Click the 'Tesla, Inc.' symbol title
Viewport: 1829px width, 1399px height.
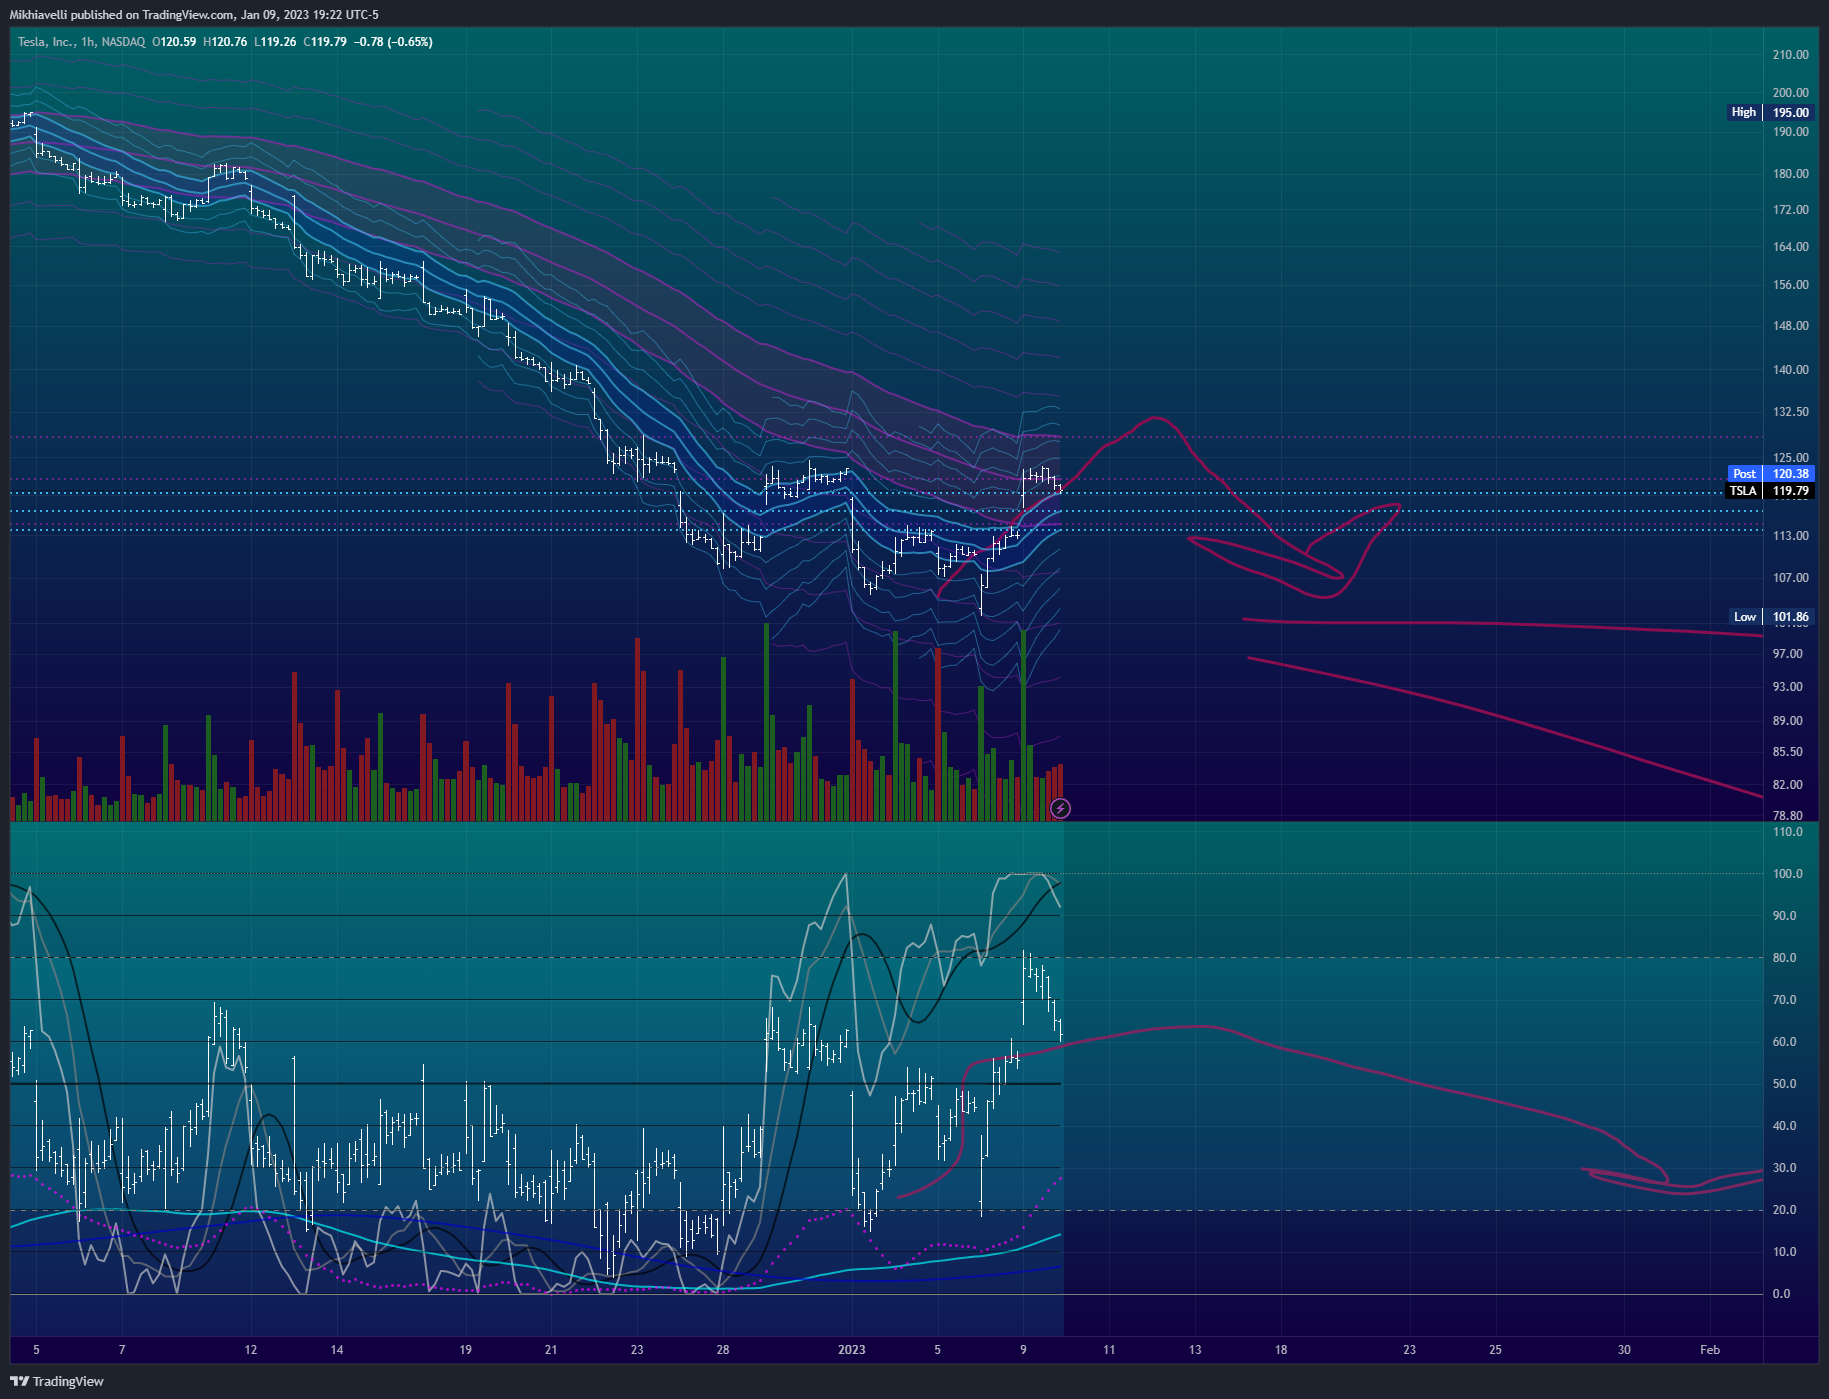(x=45, y=42)
